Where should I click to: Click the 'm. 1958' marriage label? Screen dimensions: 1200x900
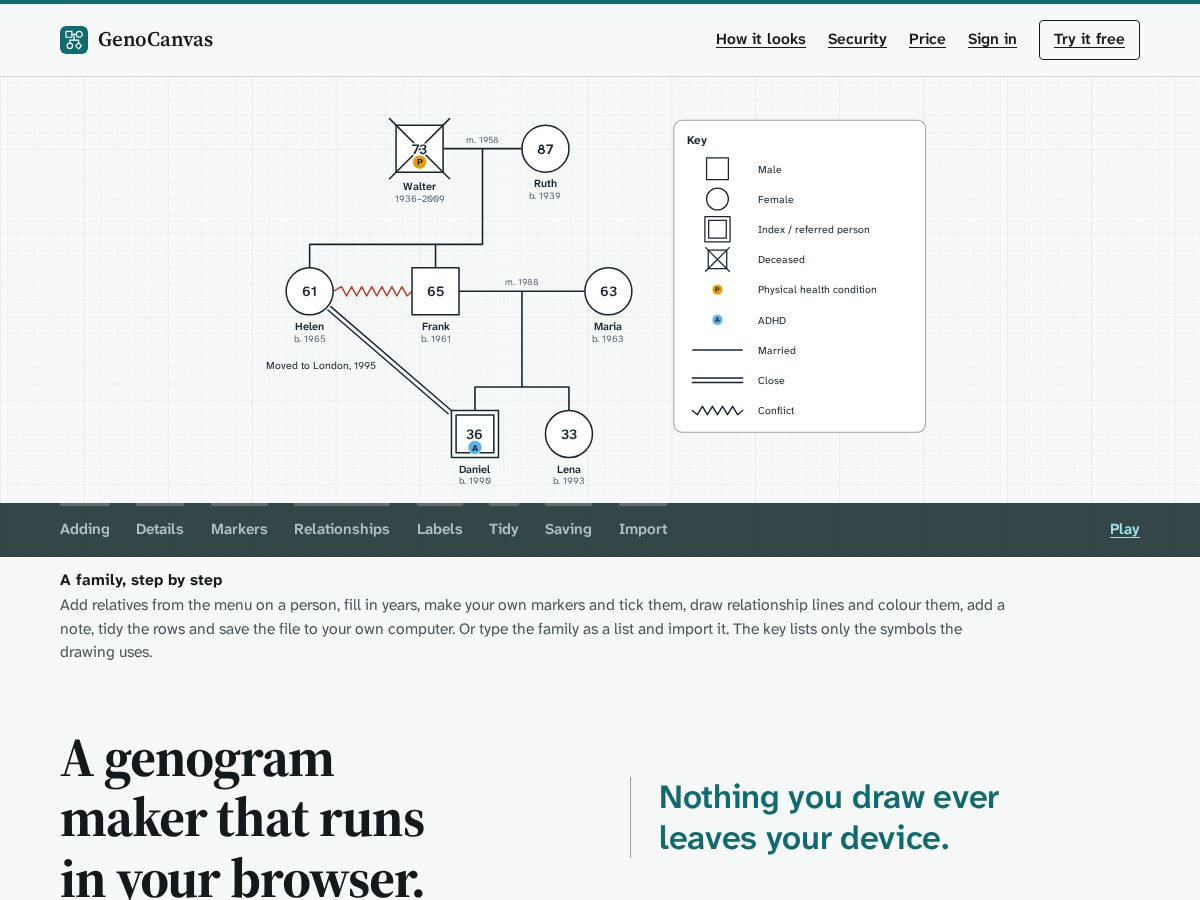[x=482, y=140]
